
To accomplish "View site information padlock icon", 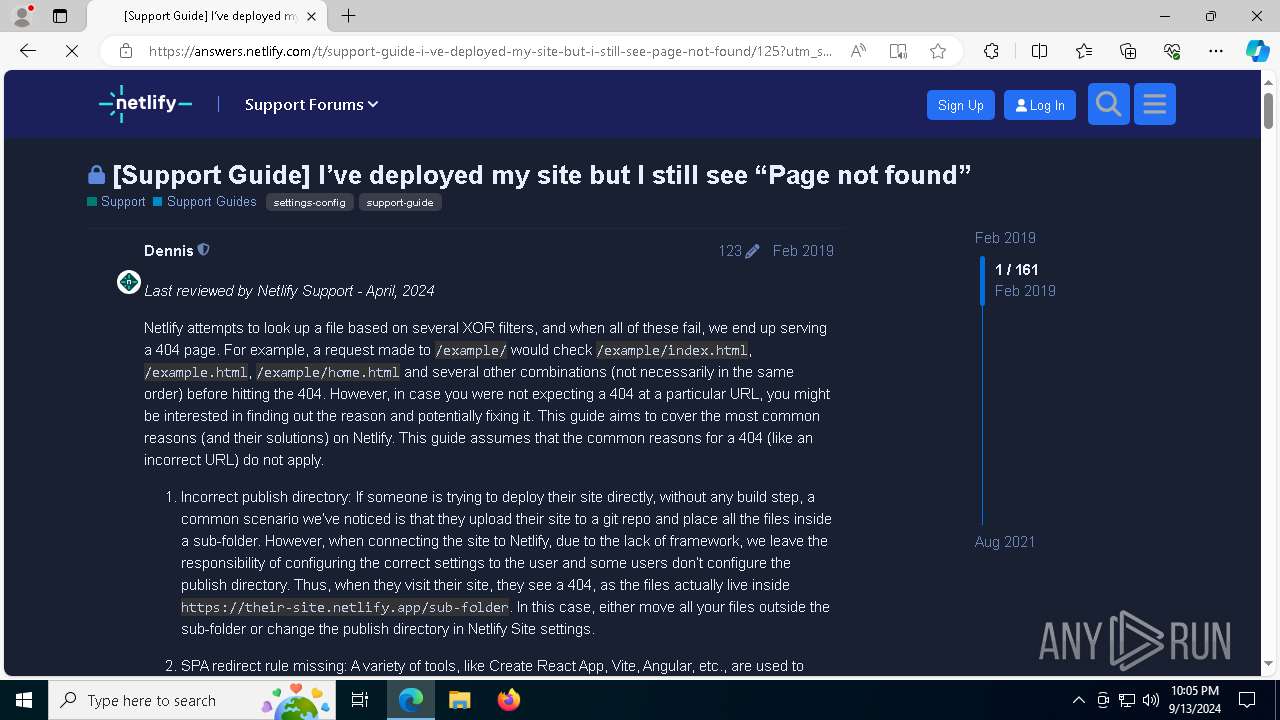I will [x=126, y=51].
